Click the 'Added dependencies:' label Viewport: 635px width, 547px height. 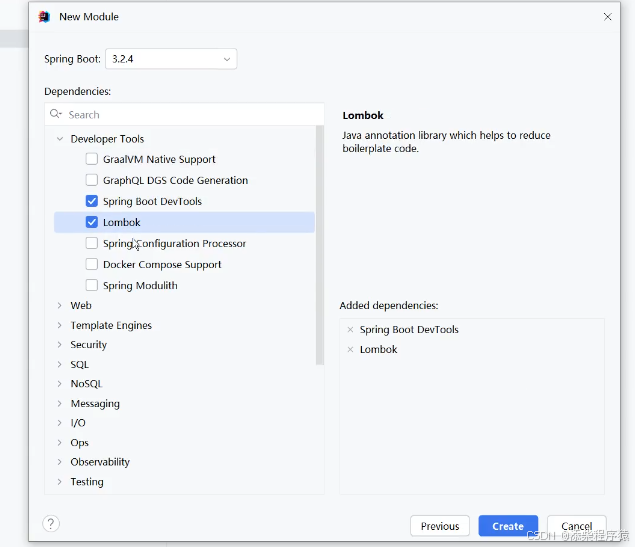pyautogui.click(x=389, y=305)
